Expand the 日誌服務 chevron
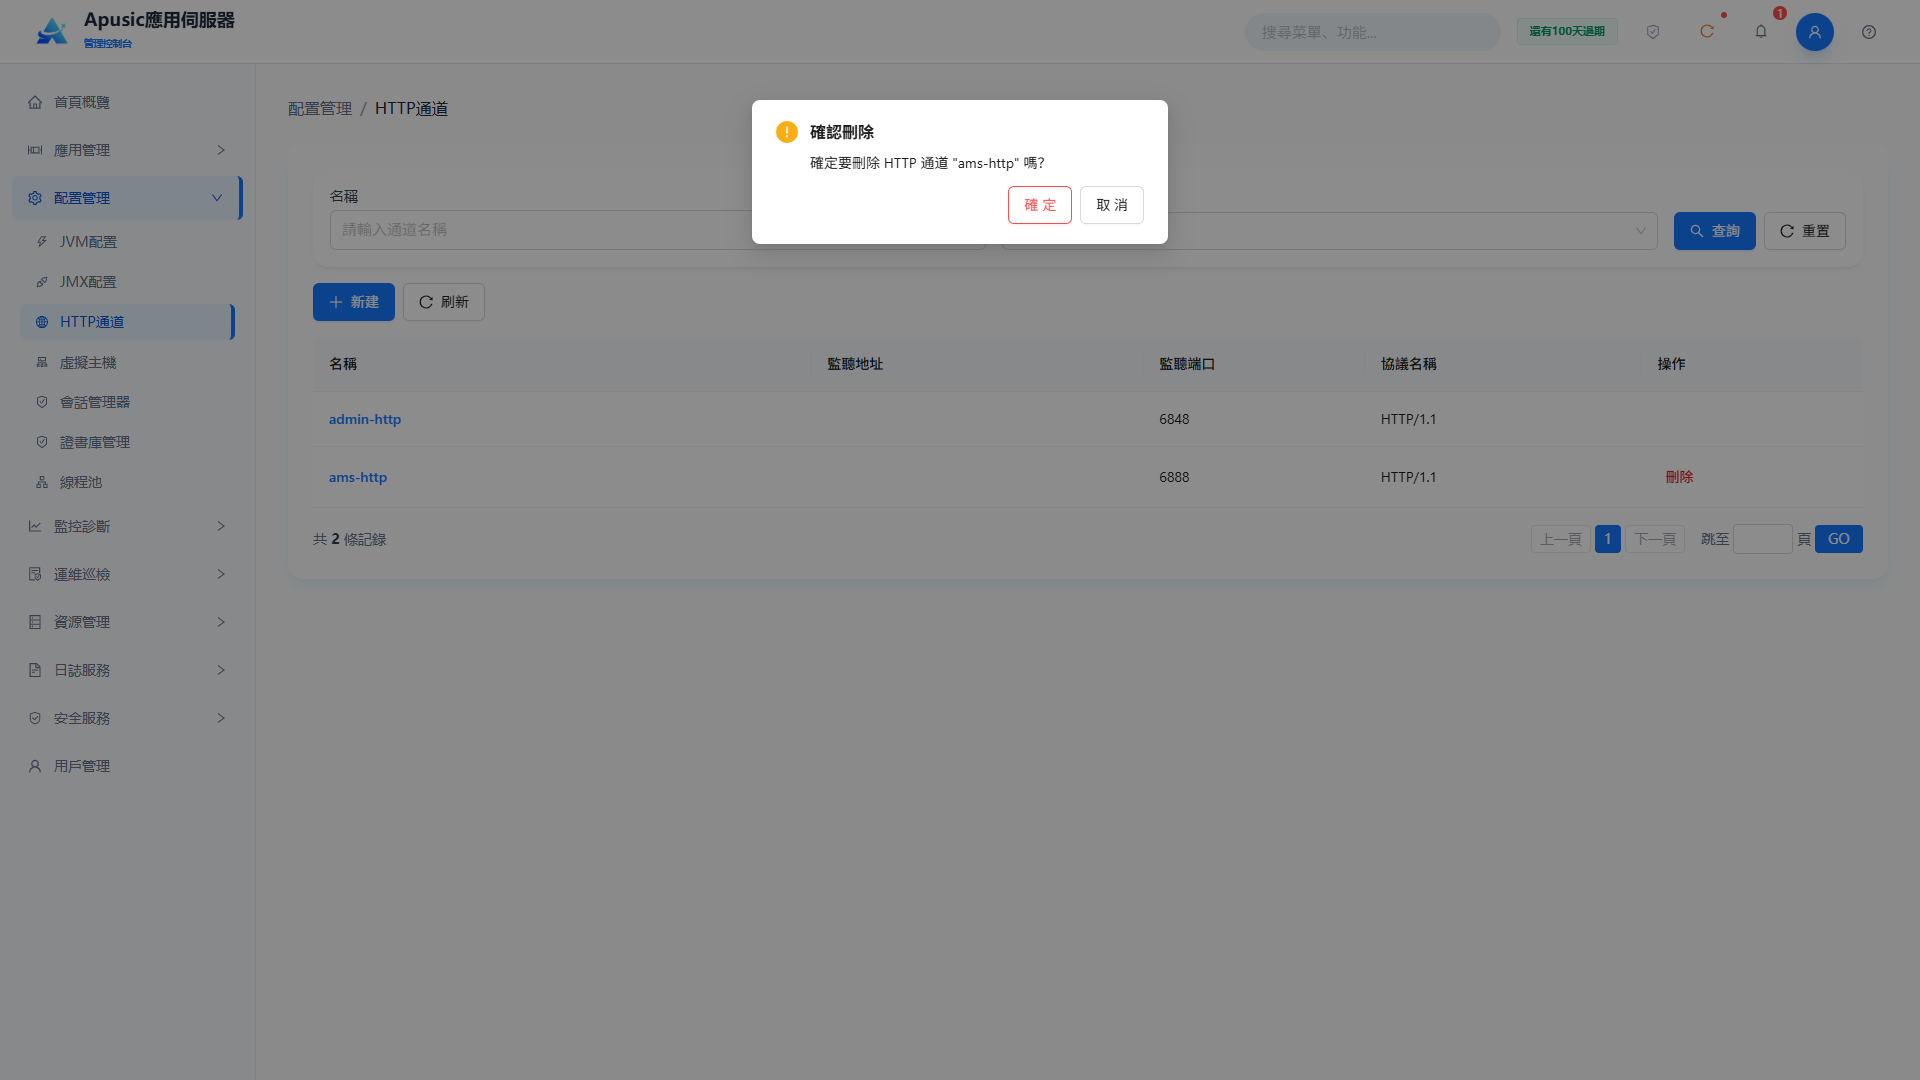This screenshot has width=1920, height=1080. [221, 670]
